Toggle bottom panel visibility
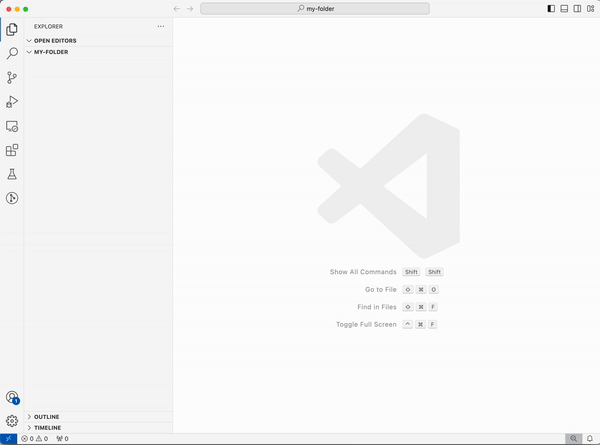This screenshot has width=600, height=445. [564, 9]
